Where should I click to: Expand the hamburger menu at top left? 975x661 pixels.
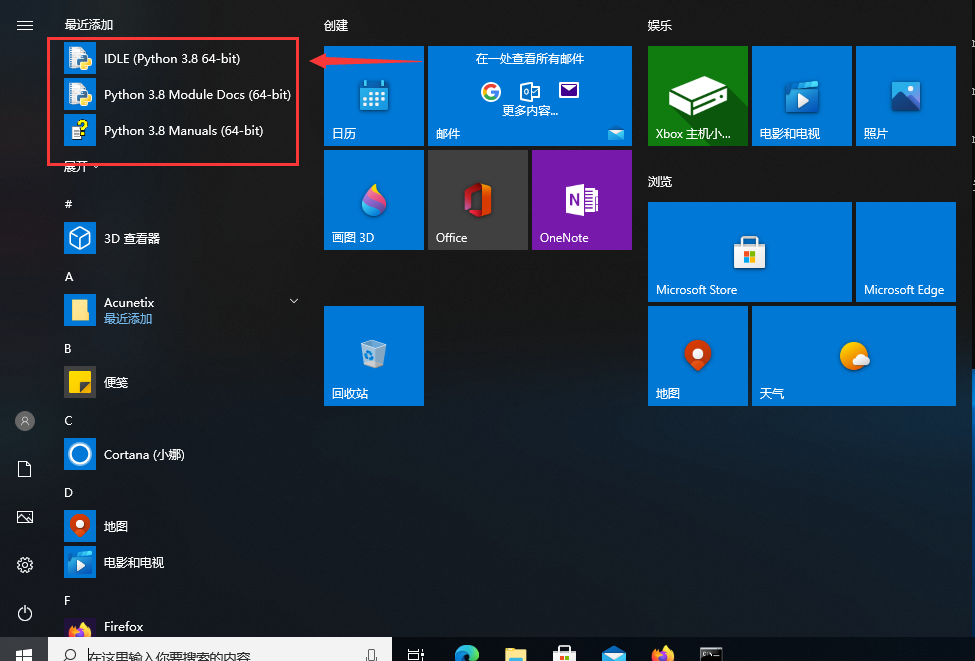pos(25,25)
